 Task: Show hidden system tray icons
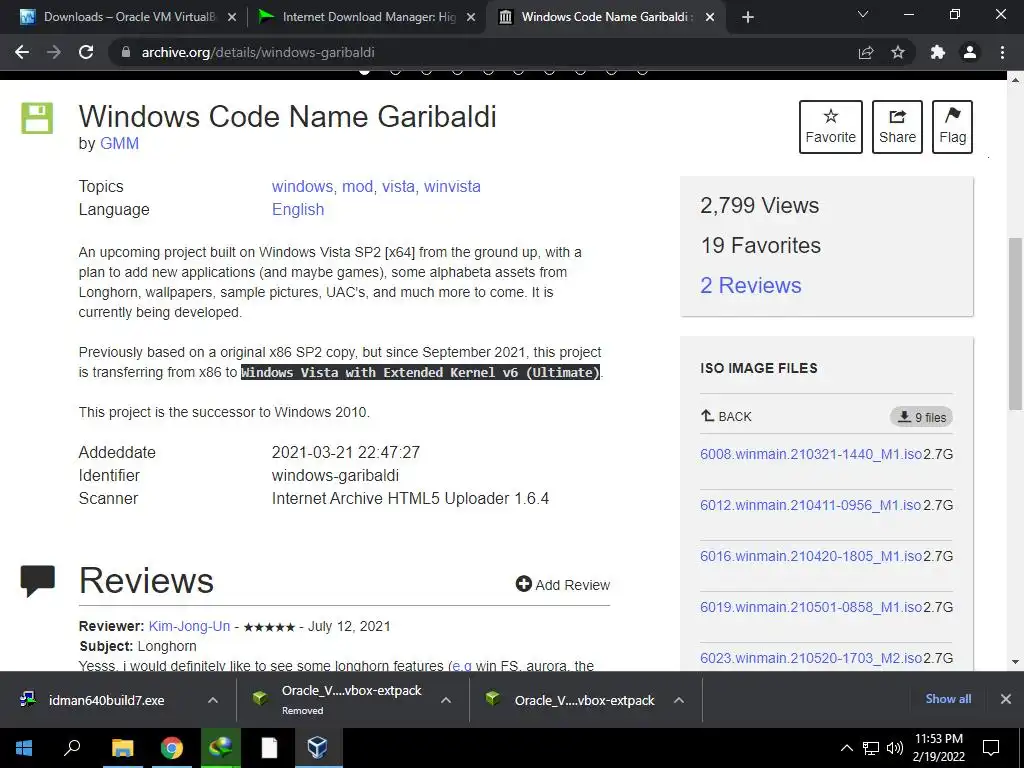point(846,748)
